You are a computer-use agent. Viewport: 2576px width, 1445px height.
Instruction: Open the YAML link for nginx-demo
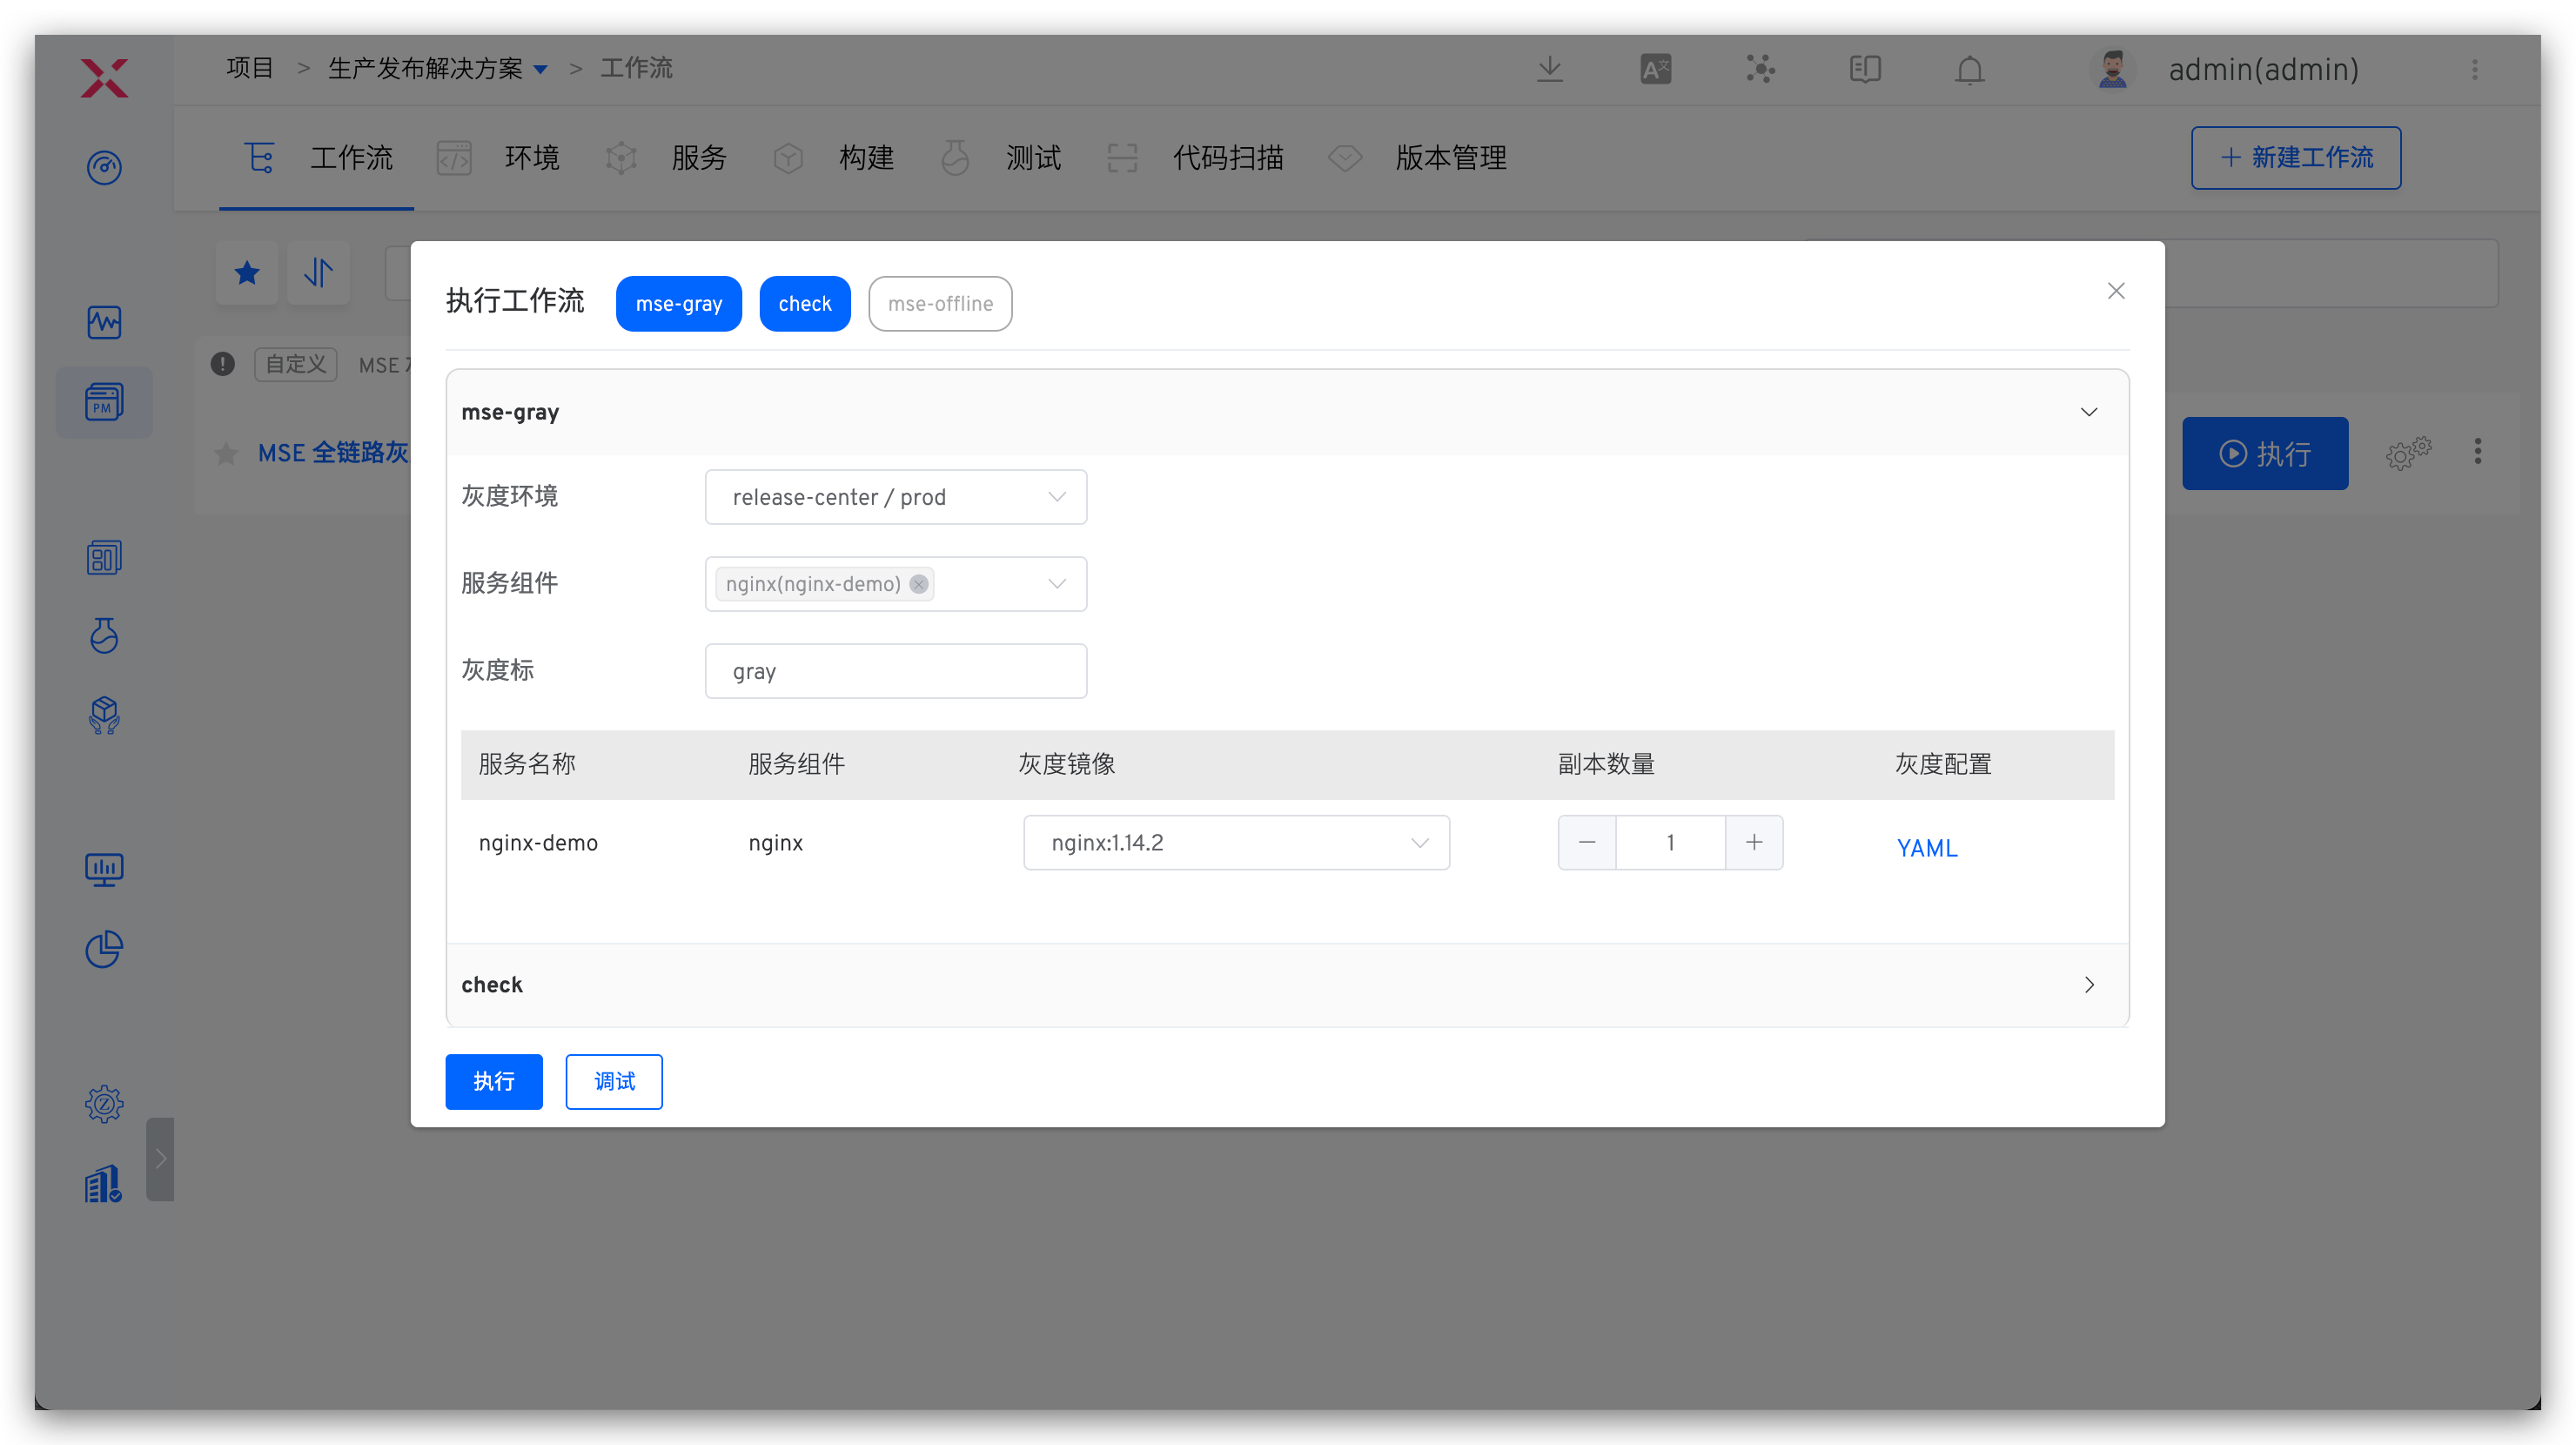[x=1928, y=847]
